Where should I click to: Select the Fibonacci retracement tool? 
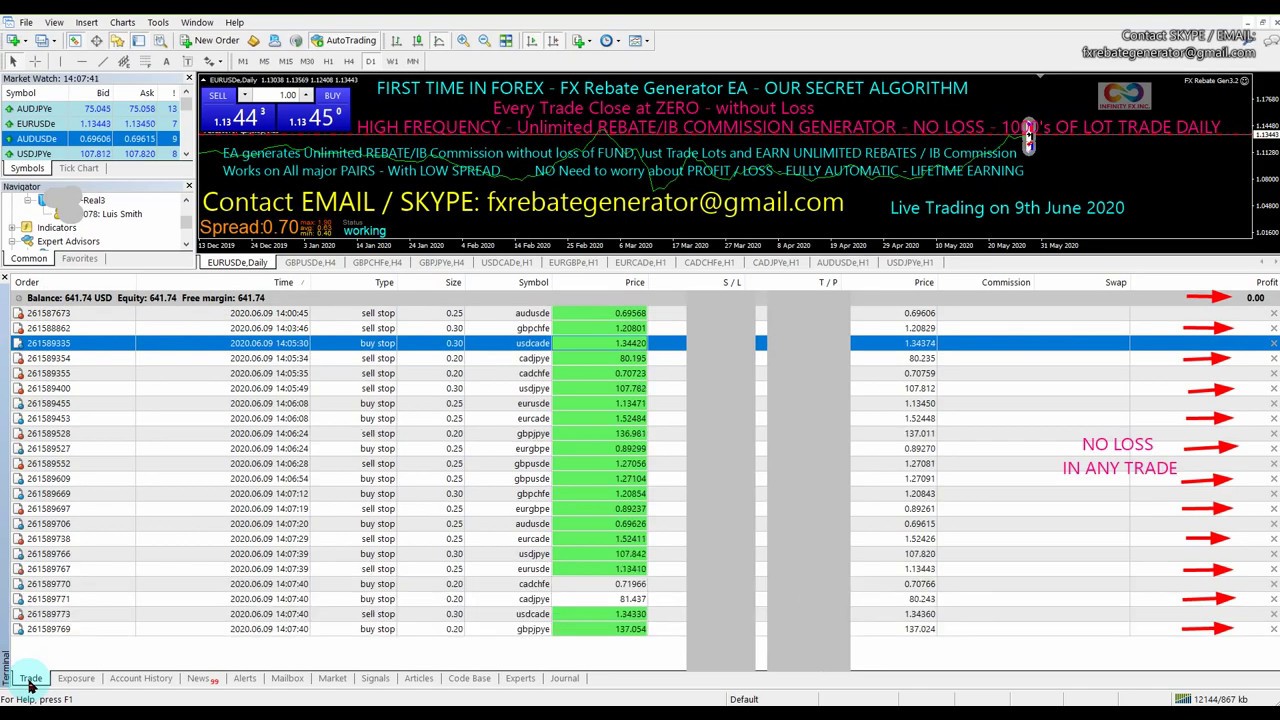coord(145,62)
